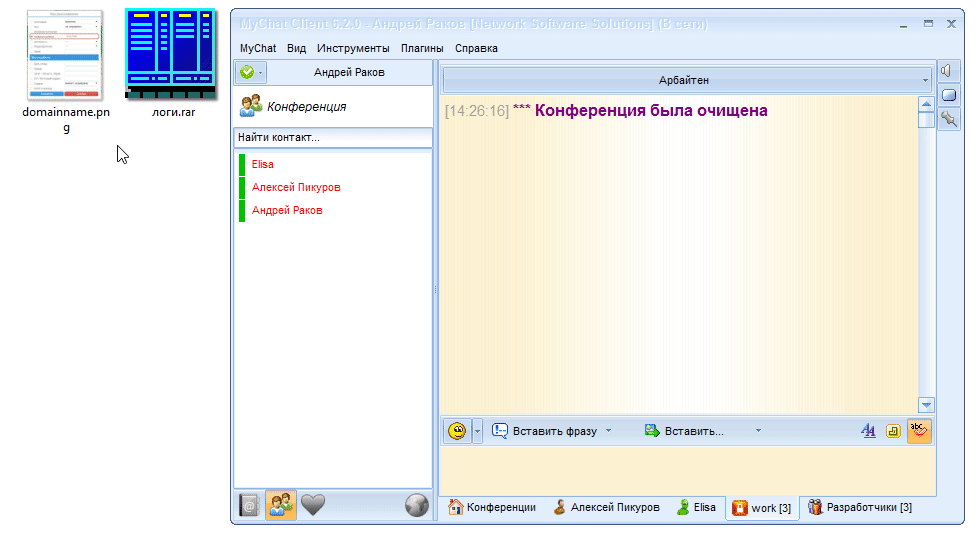Click the pin icon on right sidebar
This screenshot has width=980, height=536.
[x=949, y=118]
